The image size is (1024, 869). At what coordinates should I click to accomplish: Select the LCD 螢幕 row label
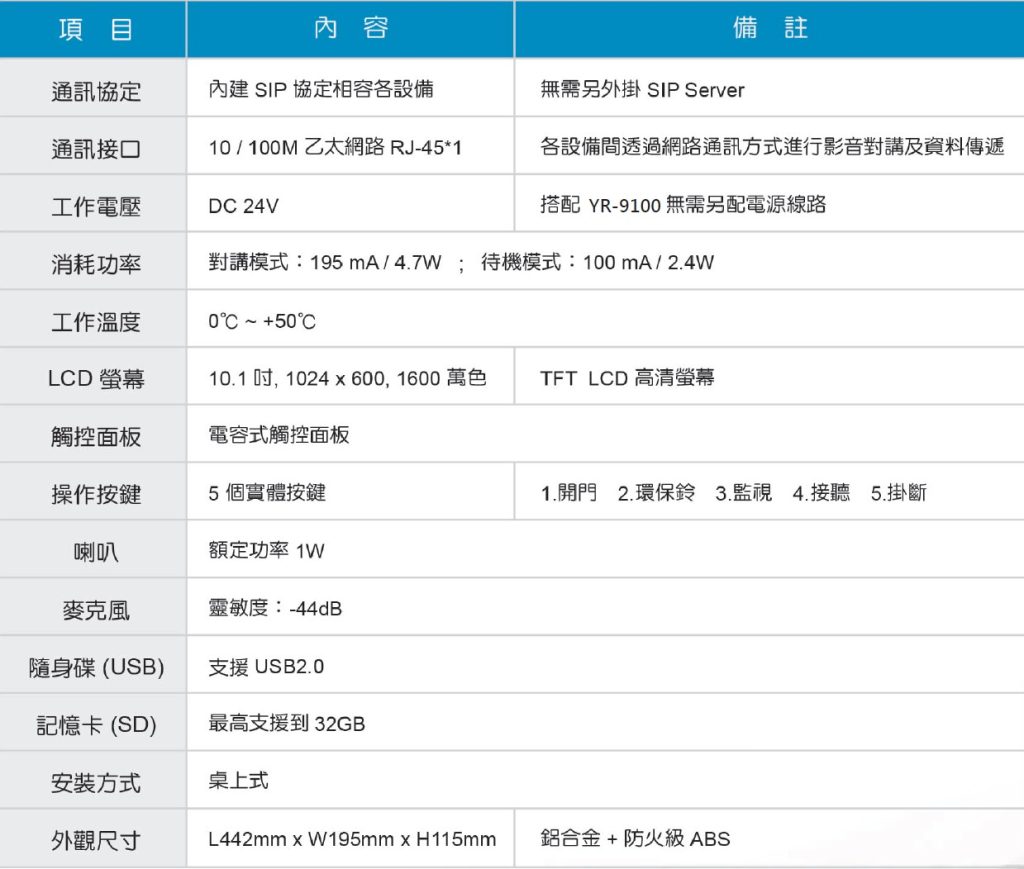pos(96,379)
